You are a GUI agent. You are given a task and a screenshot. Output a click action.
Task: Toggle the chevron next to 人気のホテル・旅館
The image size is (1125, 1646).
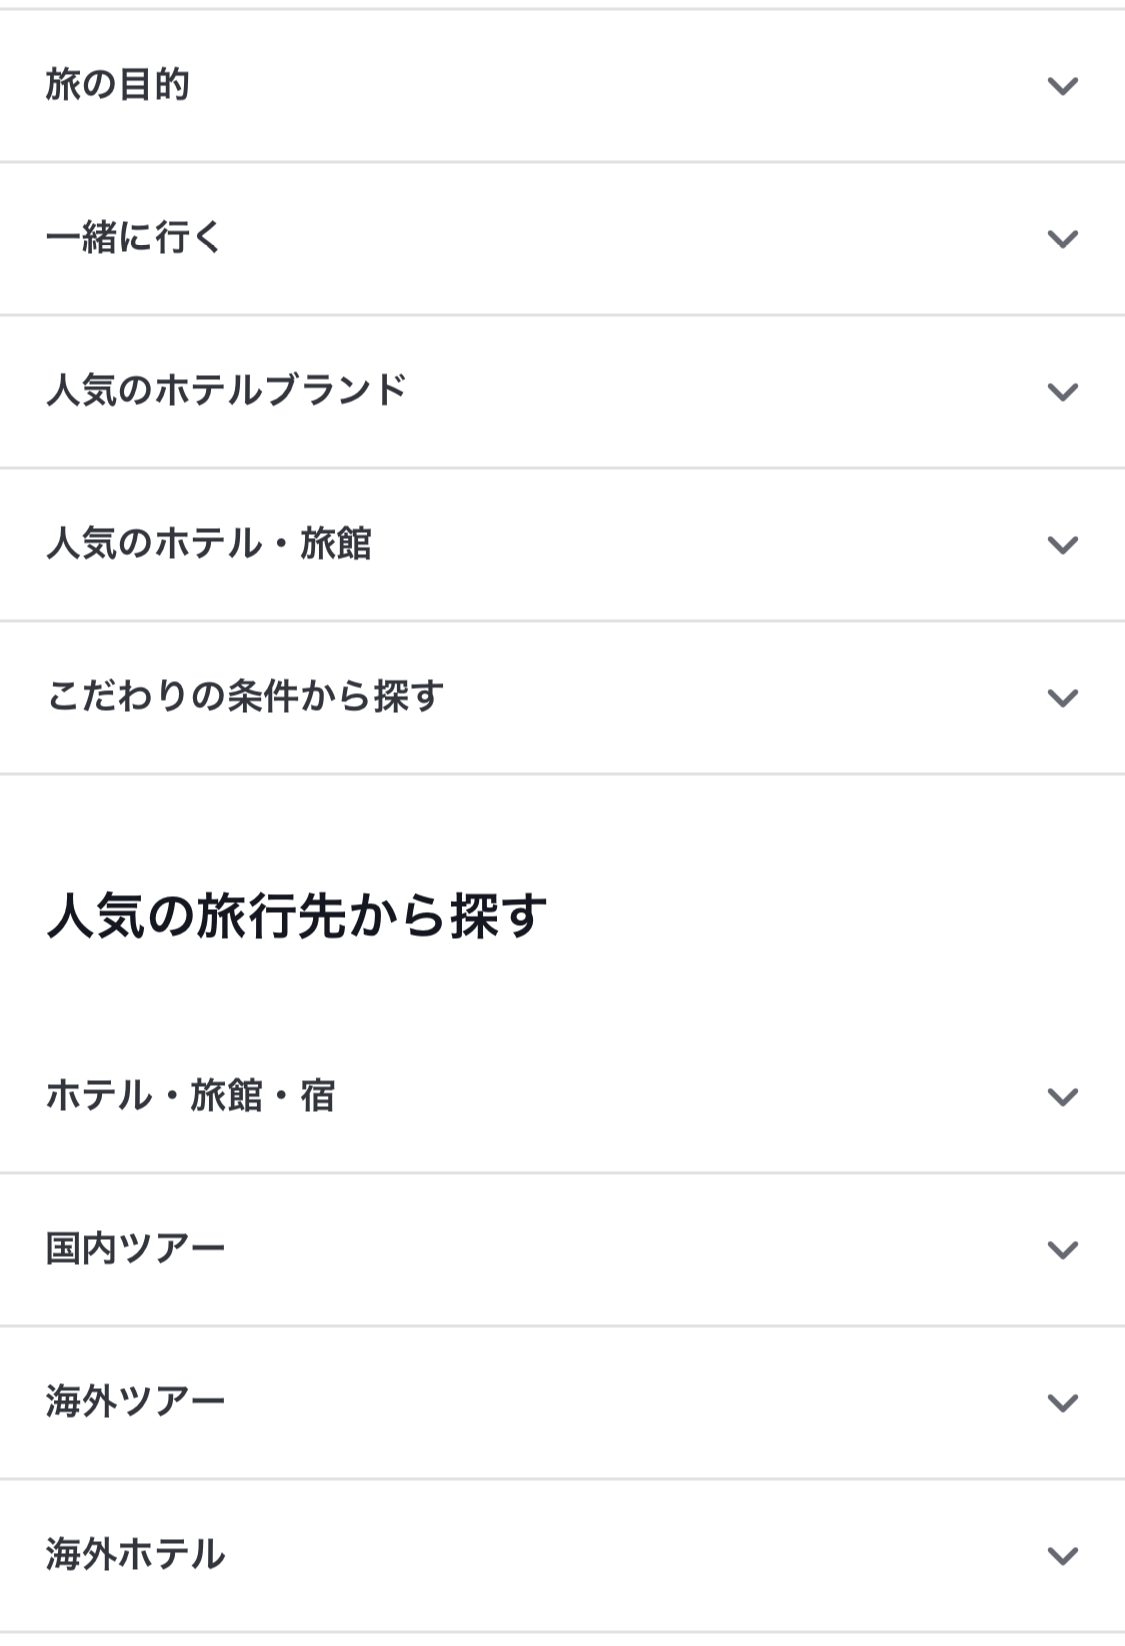(x=1062, y=545)
